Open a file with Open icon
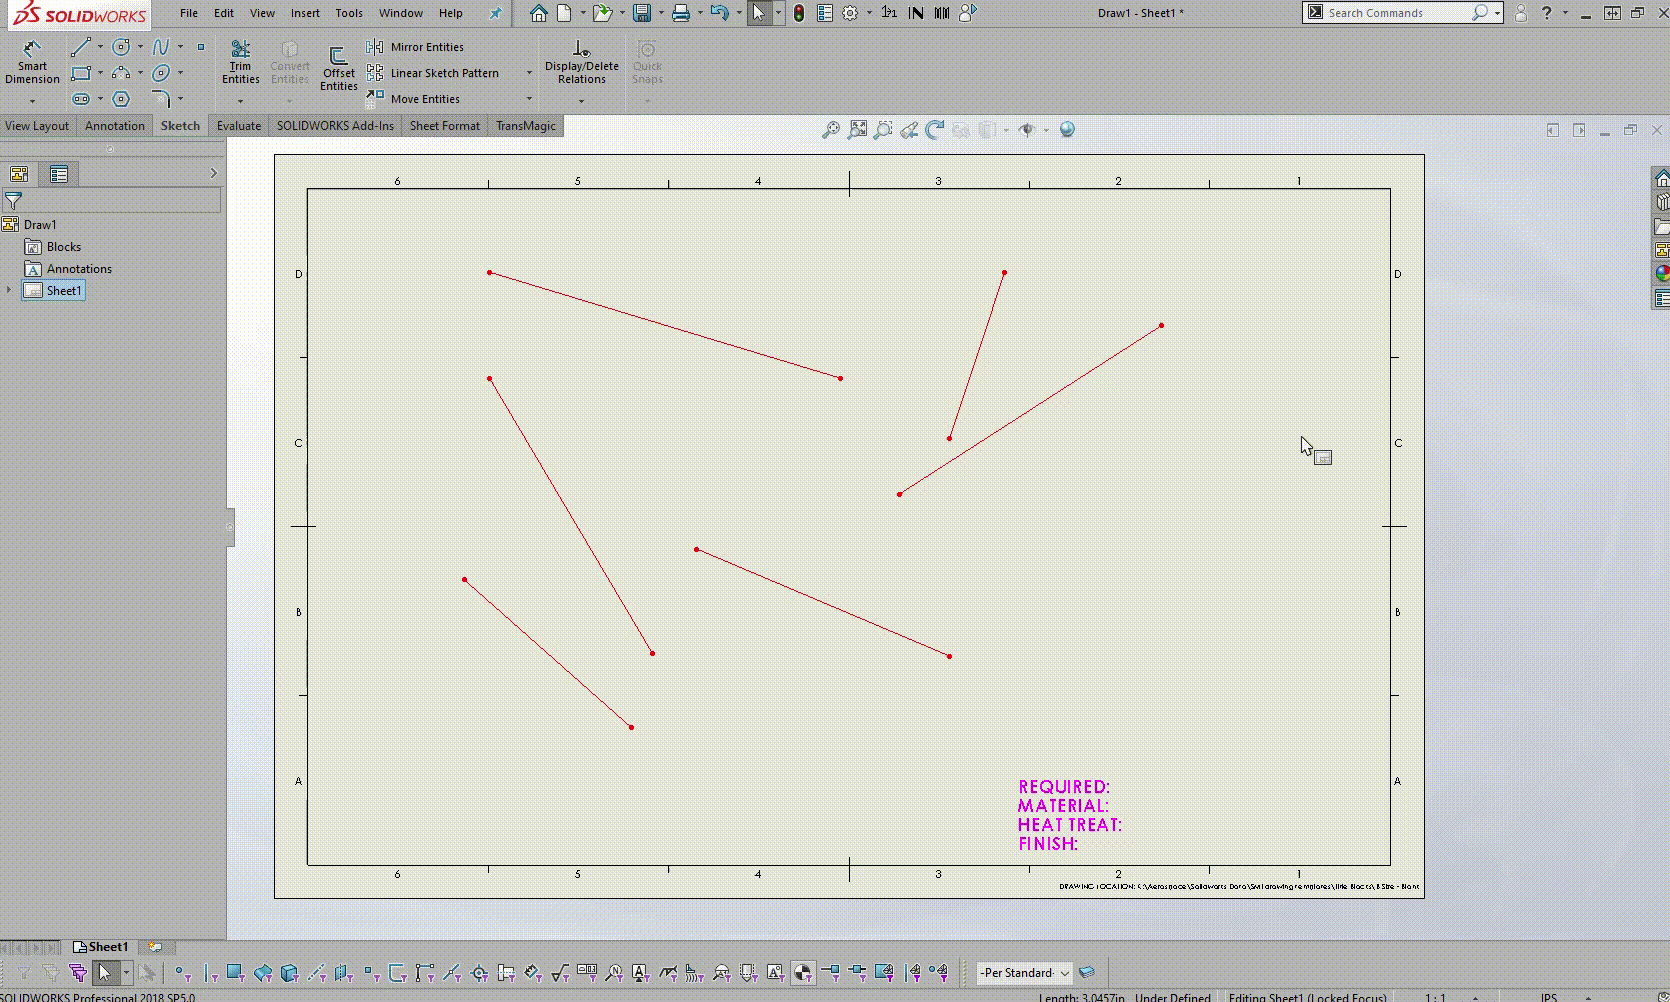 tap(601, 13)
